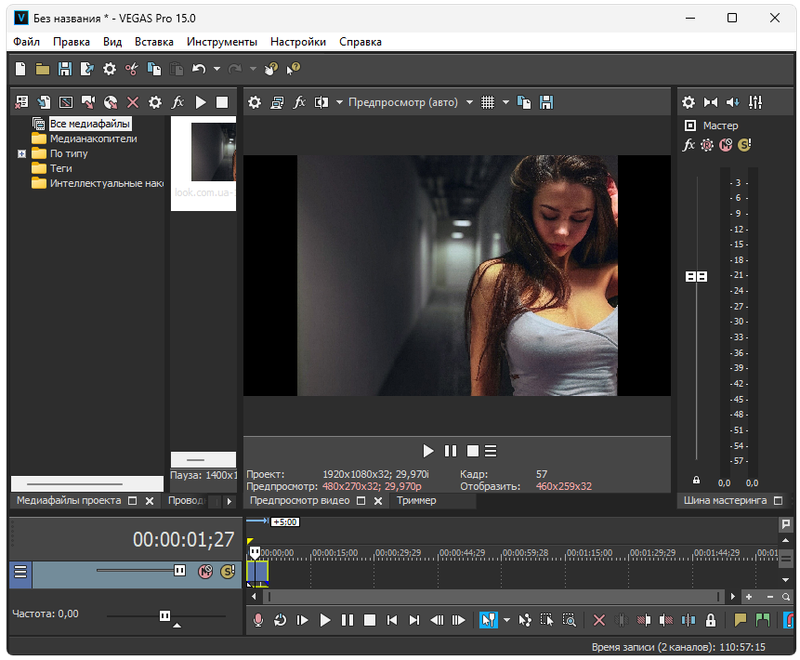Open project properties gear in main toolbar

coord(109,68)
